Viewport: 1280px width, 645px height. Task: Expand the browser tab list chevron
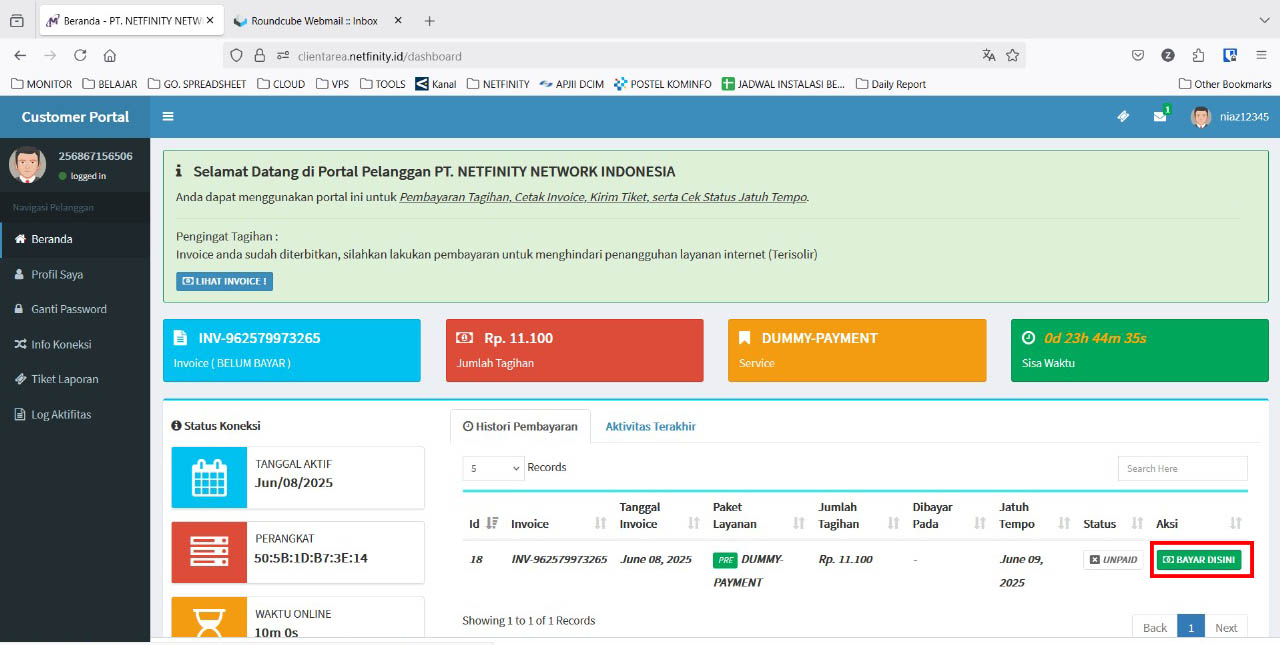point(1260,20)
